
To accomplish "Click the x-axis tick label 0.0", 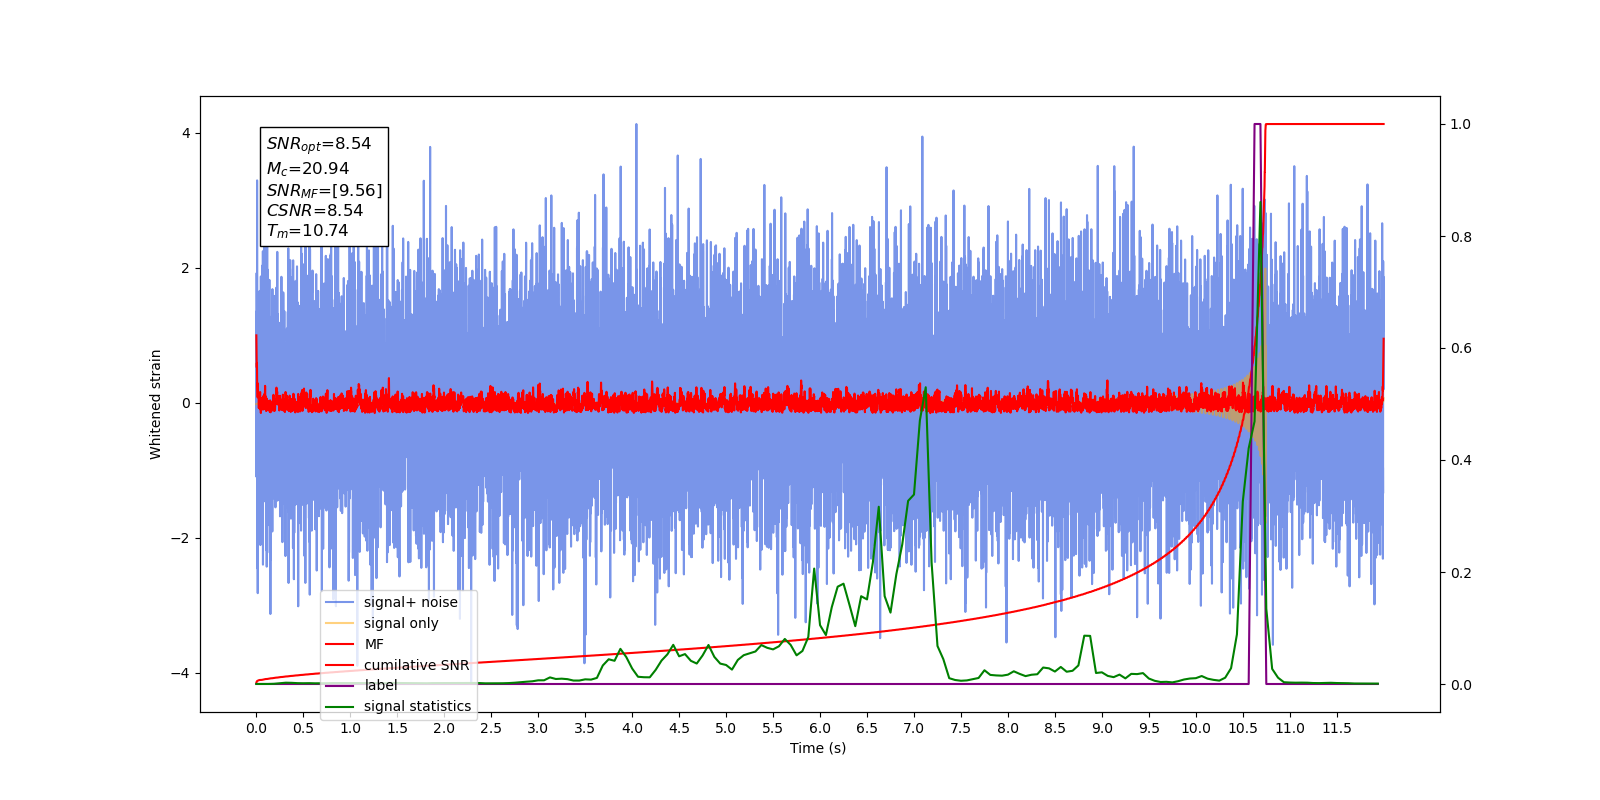I will (256, 728).
